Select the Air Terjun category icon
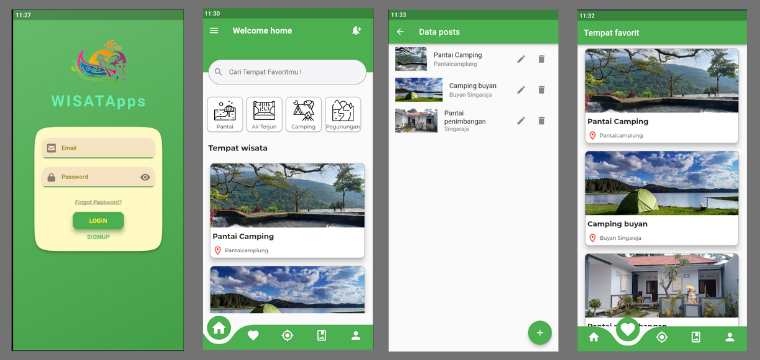Image resolution: width=760 pixels, height=360 pixels. click(x=264, y=114)
